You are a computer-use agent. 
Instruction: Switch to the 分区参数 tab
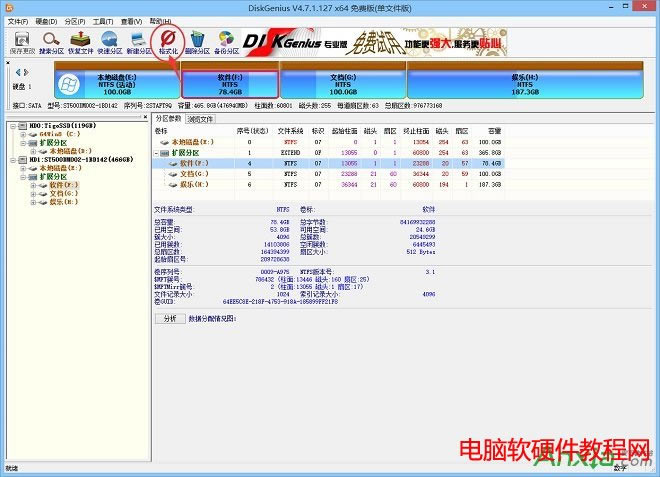pos(168,119)
